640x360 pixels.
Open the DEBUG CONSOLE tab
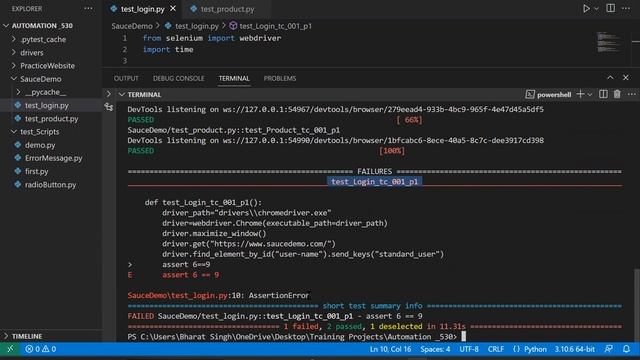pyautogui.click(x=178, y=78)
